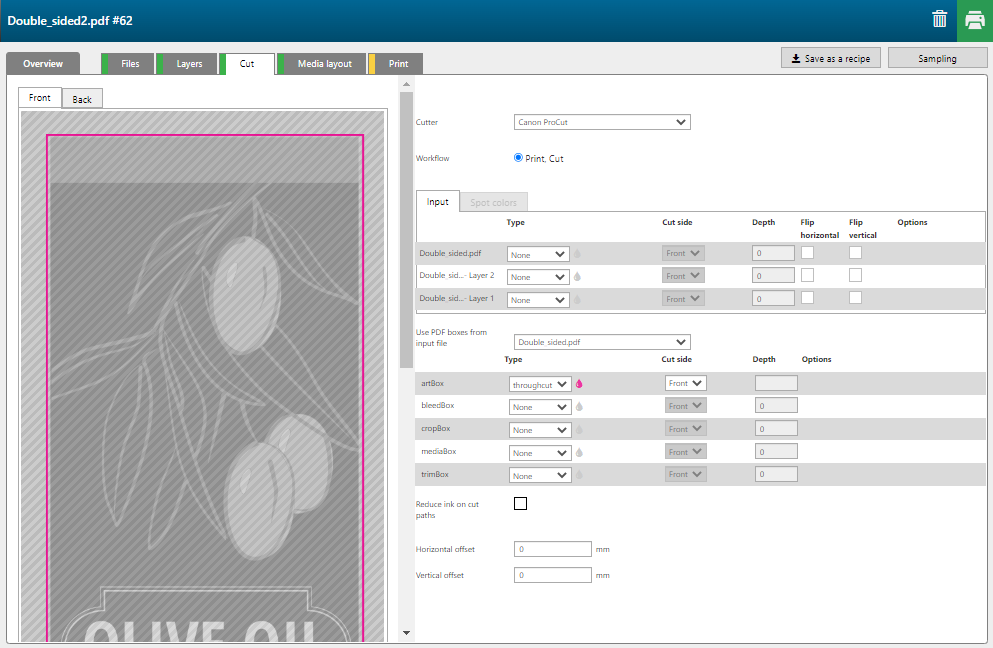Click into the Horizontal offset field

point(552,549)
